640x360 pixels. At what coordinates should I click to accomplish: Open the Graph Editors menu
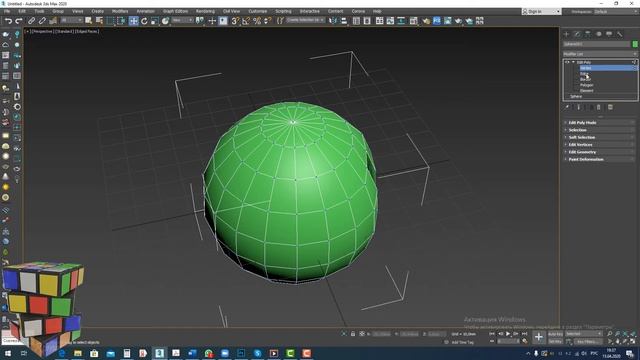(176, 11)
